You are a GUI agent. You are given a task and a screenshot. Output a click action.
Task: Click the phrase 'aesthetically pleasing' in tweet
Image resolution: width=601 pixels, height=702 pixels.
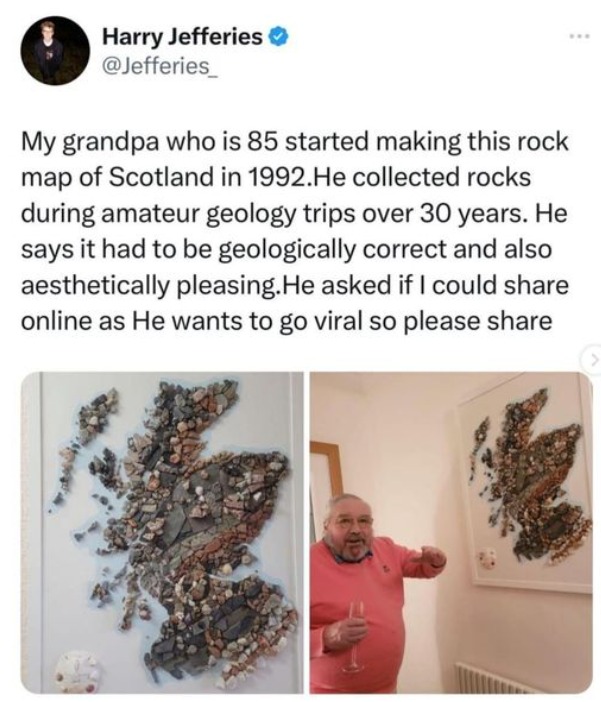149,286
